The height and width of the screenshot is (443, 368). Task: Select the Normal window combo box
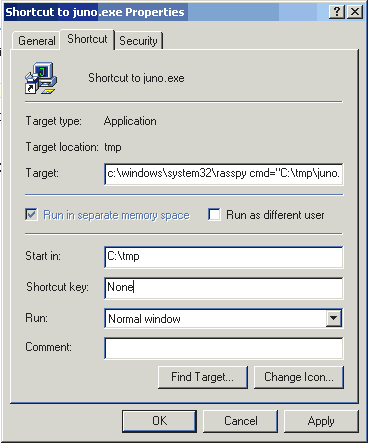(224, 318)
